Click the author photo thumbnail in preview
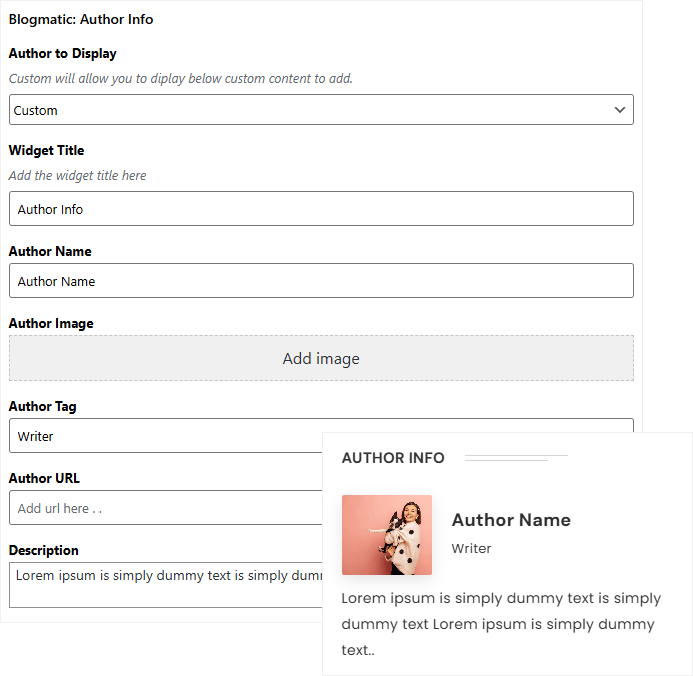693x676 pixels. coord(387,535)
